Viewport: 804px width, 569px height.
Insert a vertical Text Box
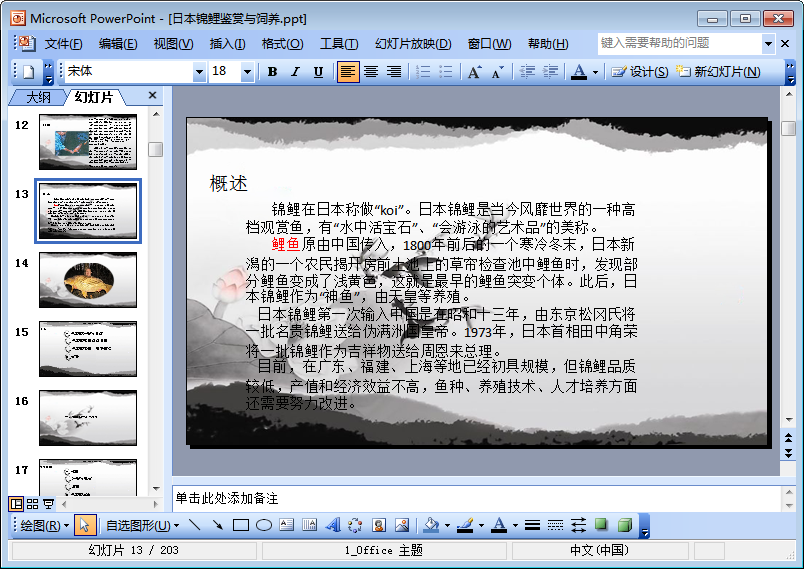pyautogui.click(x=310, y=525)
